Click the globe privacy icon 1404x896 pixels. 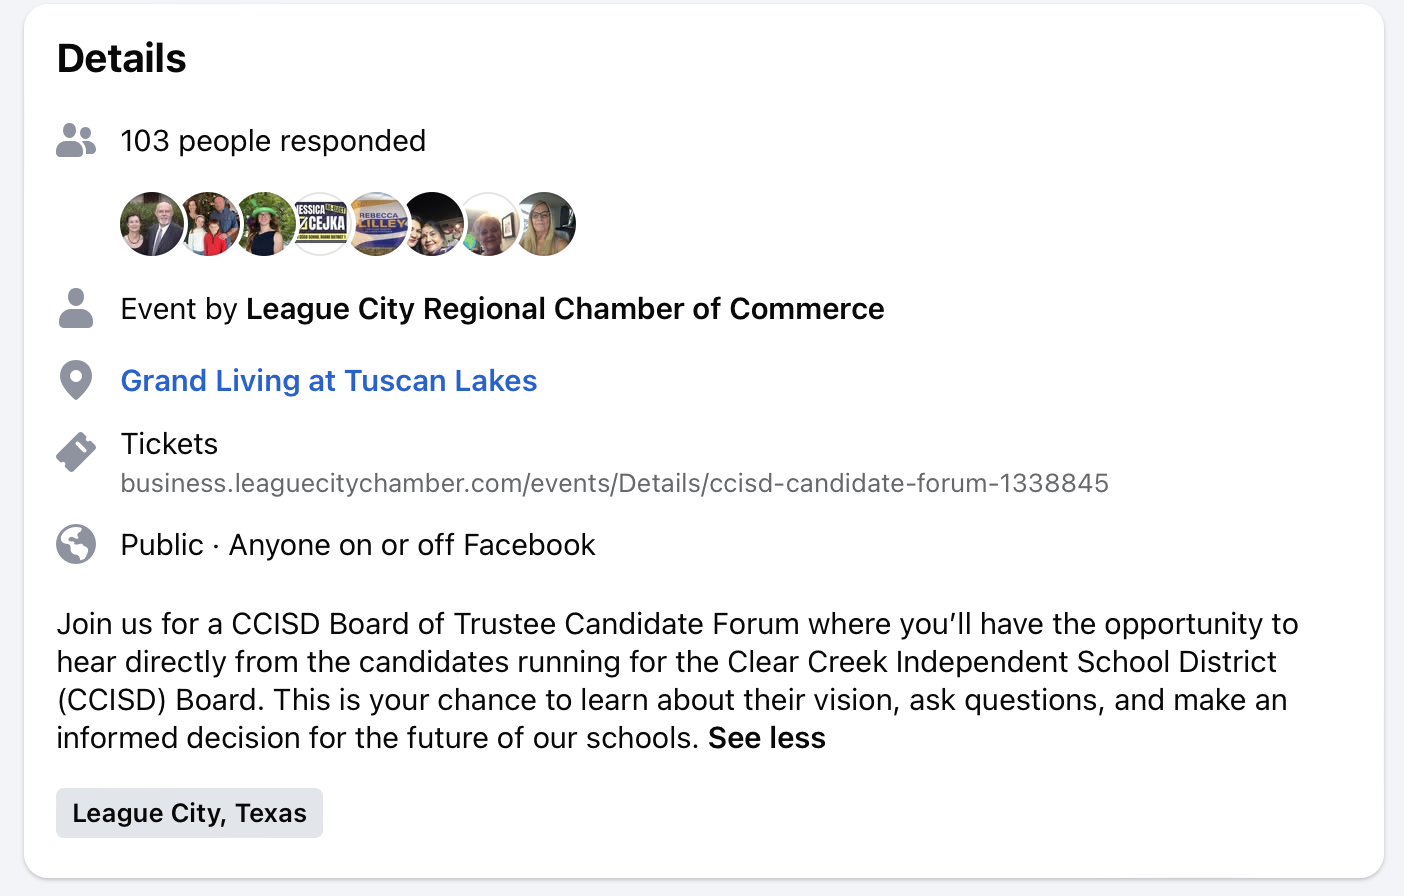pos(76,545)
